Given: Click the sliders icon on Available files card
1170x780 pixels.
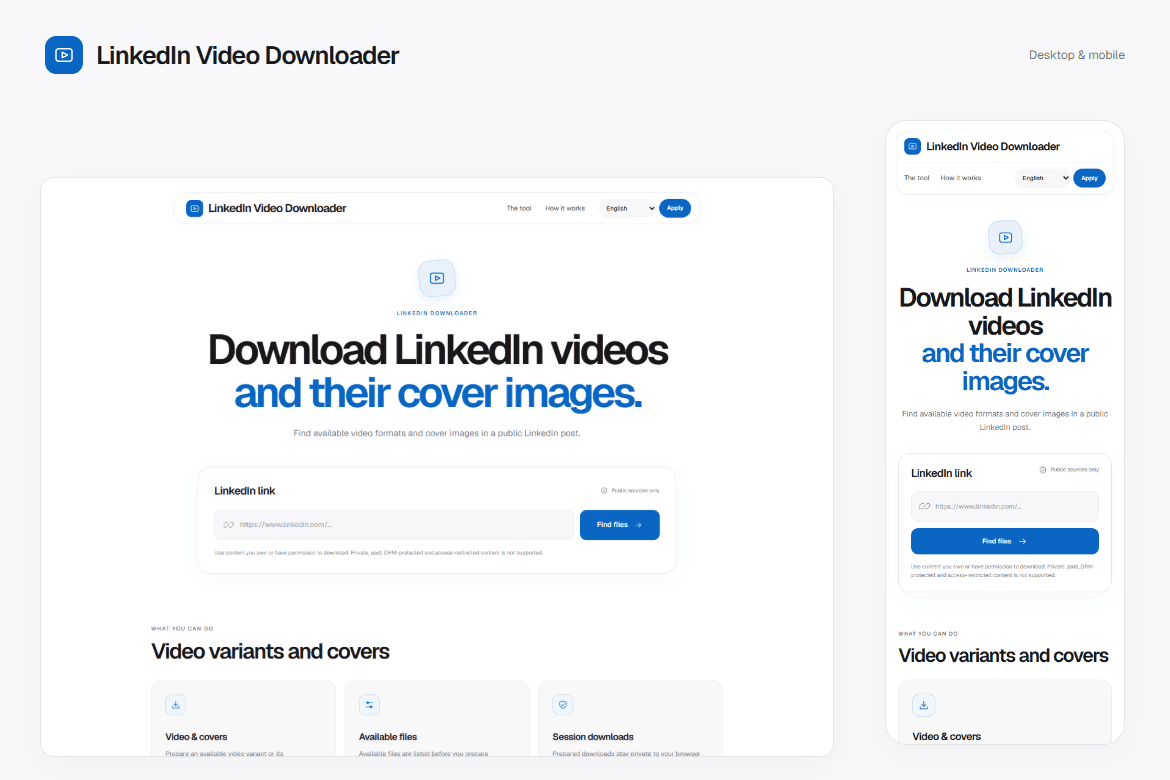Looking at the screenshot, I should pos(369,705).
